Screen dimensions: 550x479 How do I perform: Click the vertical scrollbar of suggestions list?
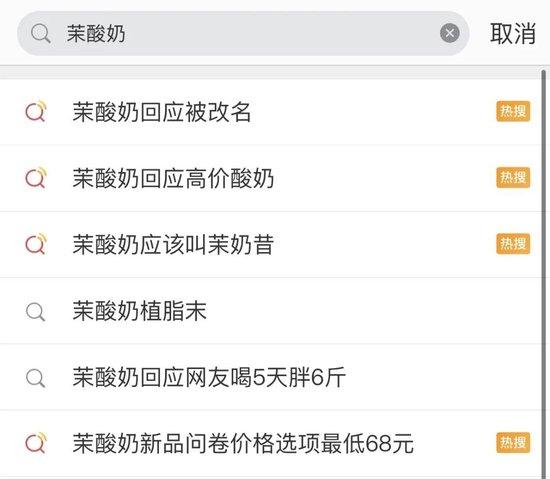543,274
